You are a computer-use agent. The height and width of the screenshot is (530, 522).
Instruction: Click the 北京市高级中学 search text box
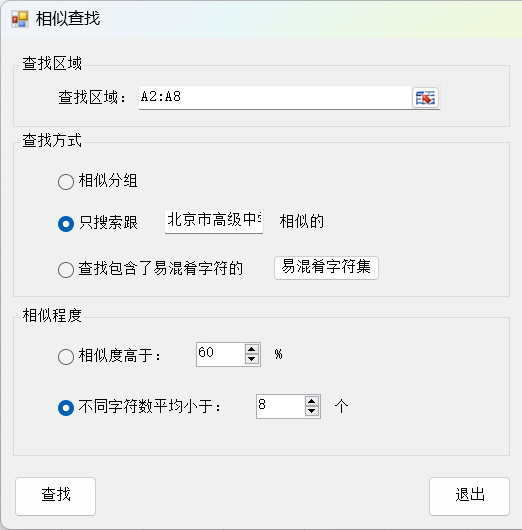pos(214,221)
